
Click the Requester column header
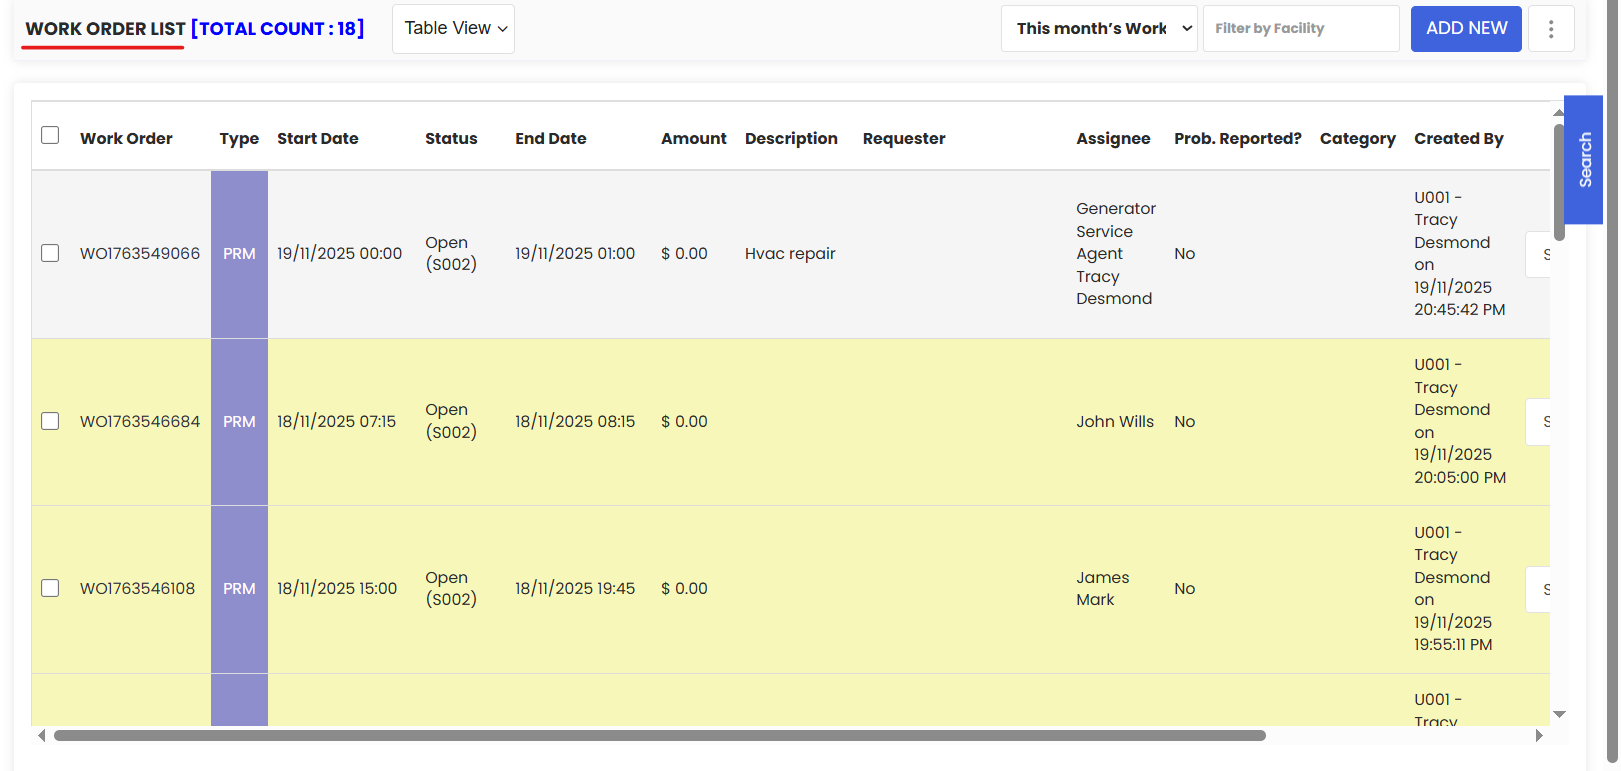coord(904,138)
